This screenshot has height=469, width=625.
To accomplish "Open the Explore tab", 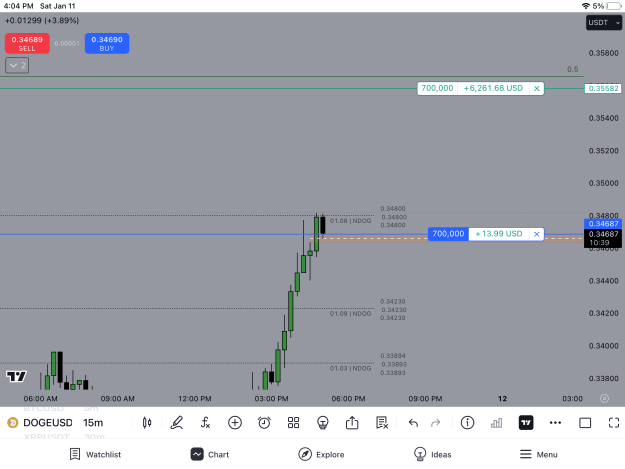I will click(321, 454).
